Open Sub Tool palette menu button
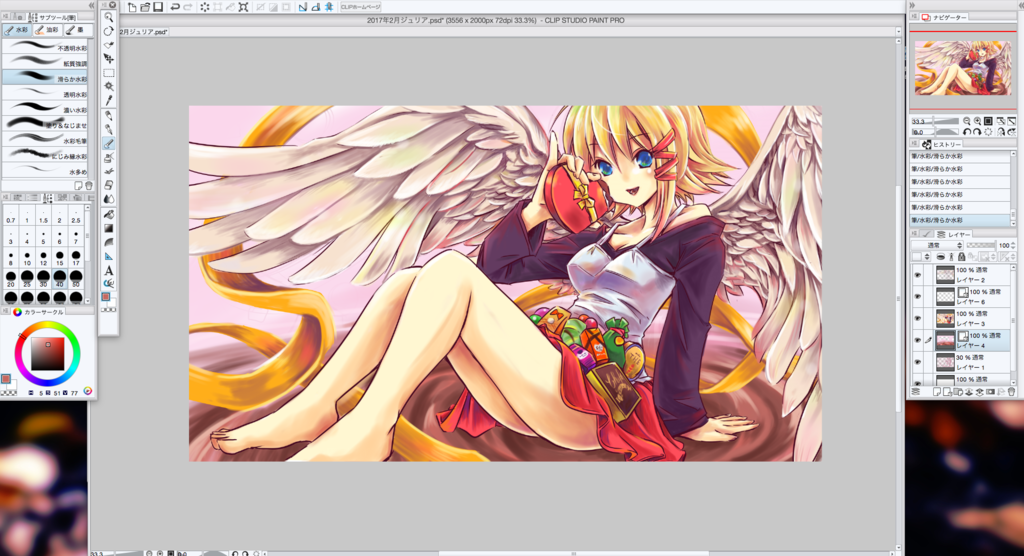This screenshot has height=556, width=1024. pos(6,17)
